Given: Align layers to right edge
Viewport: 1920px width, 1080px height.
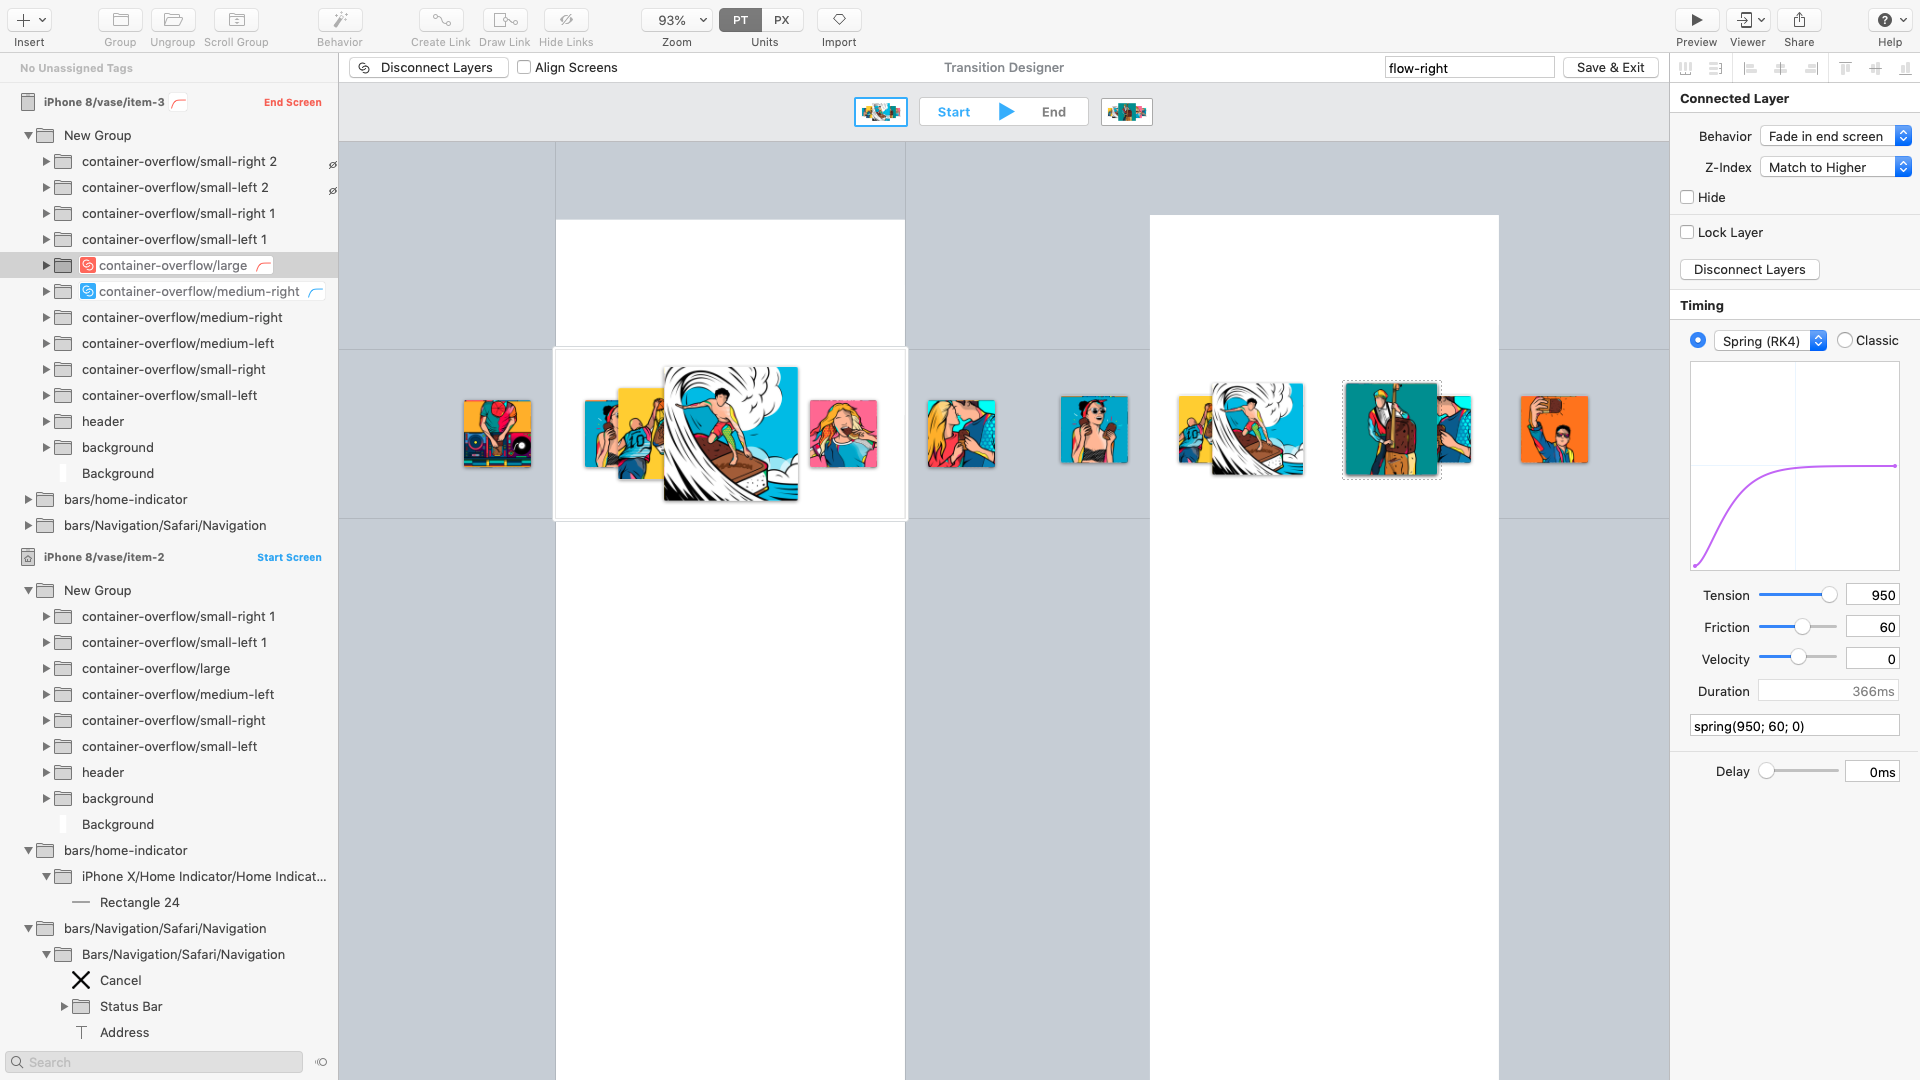Looking at the screenshot, I should (x=1811, y=68).
